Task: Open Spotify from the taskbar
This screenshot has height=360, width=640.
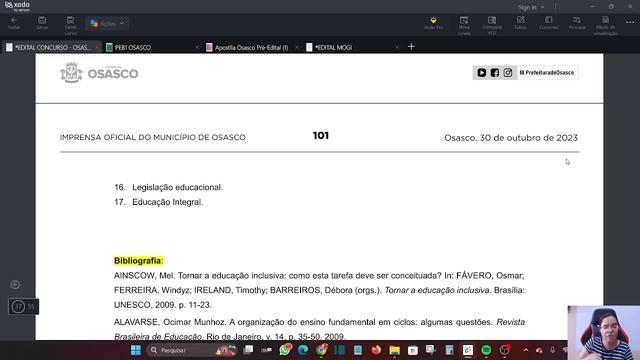Action: 486,350
